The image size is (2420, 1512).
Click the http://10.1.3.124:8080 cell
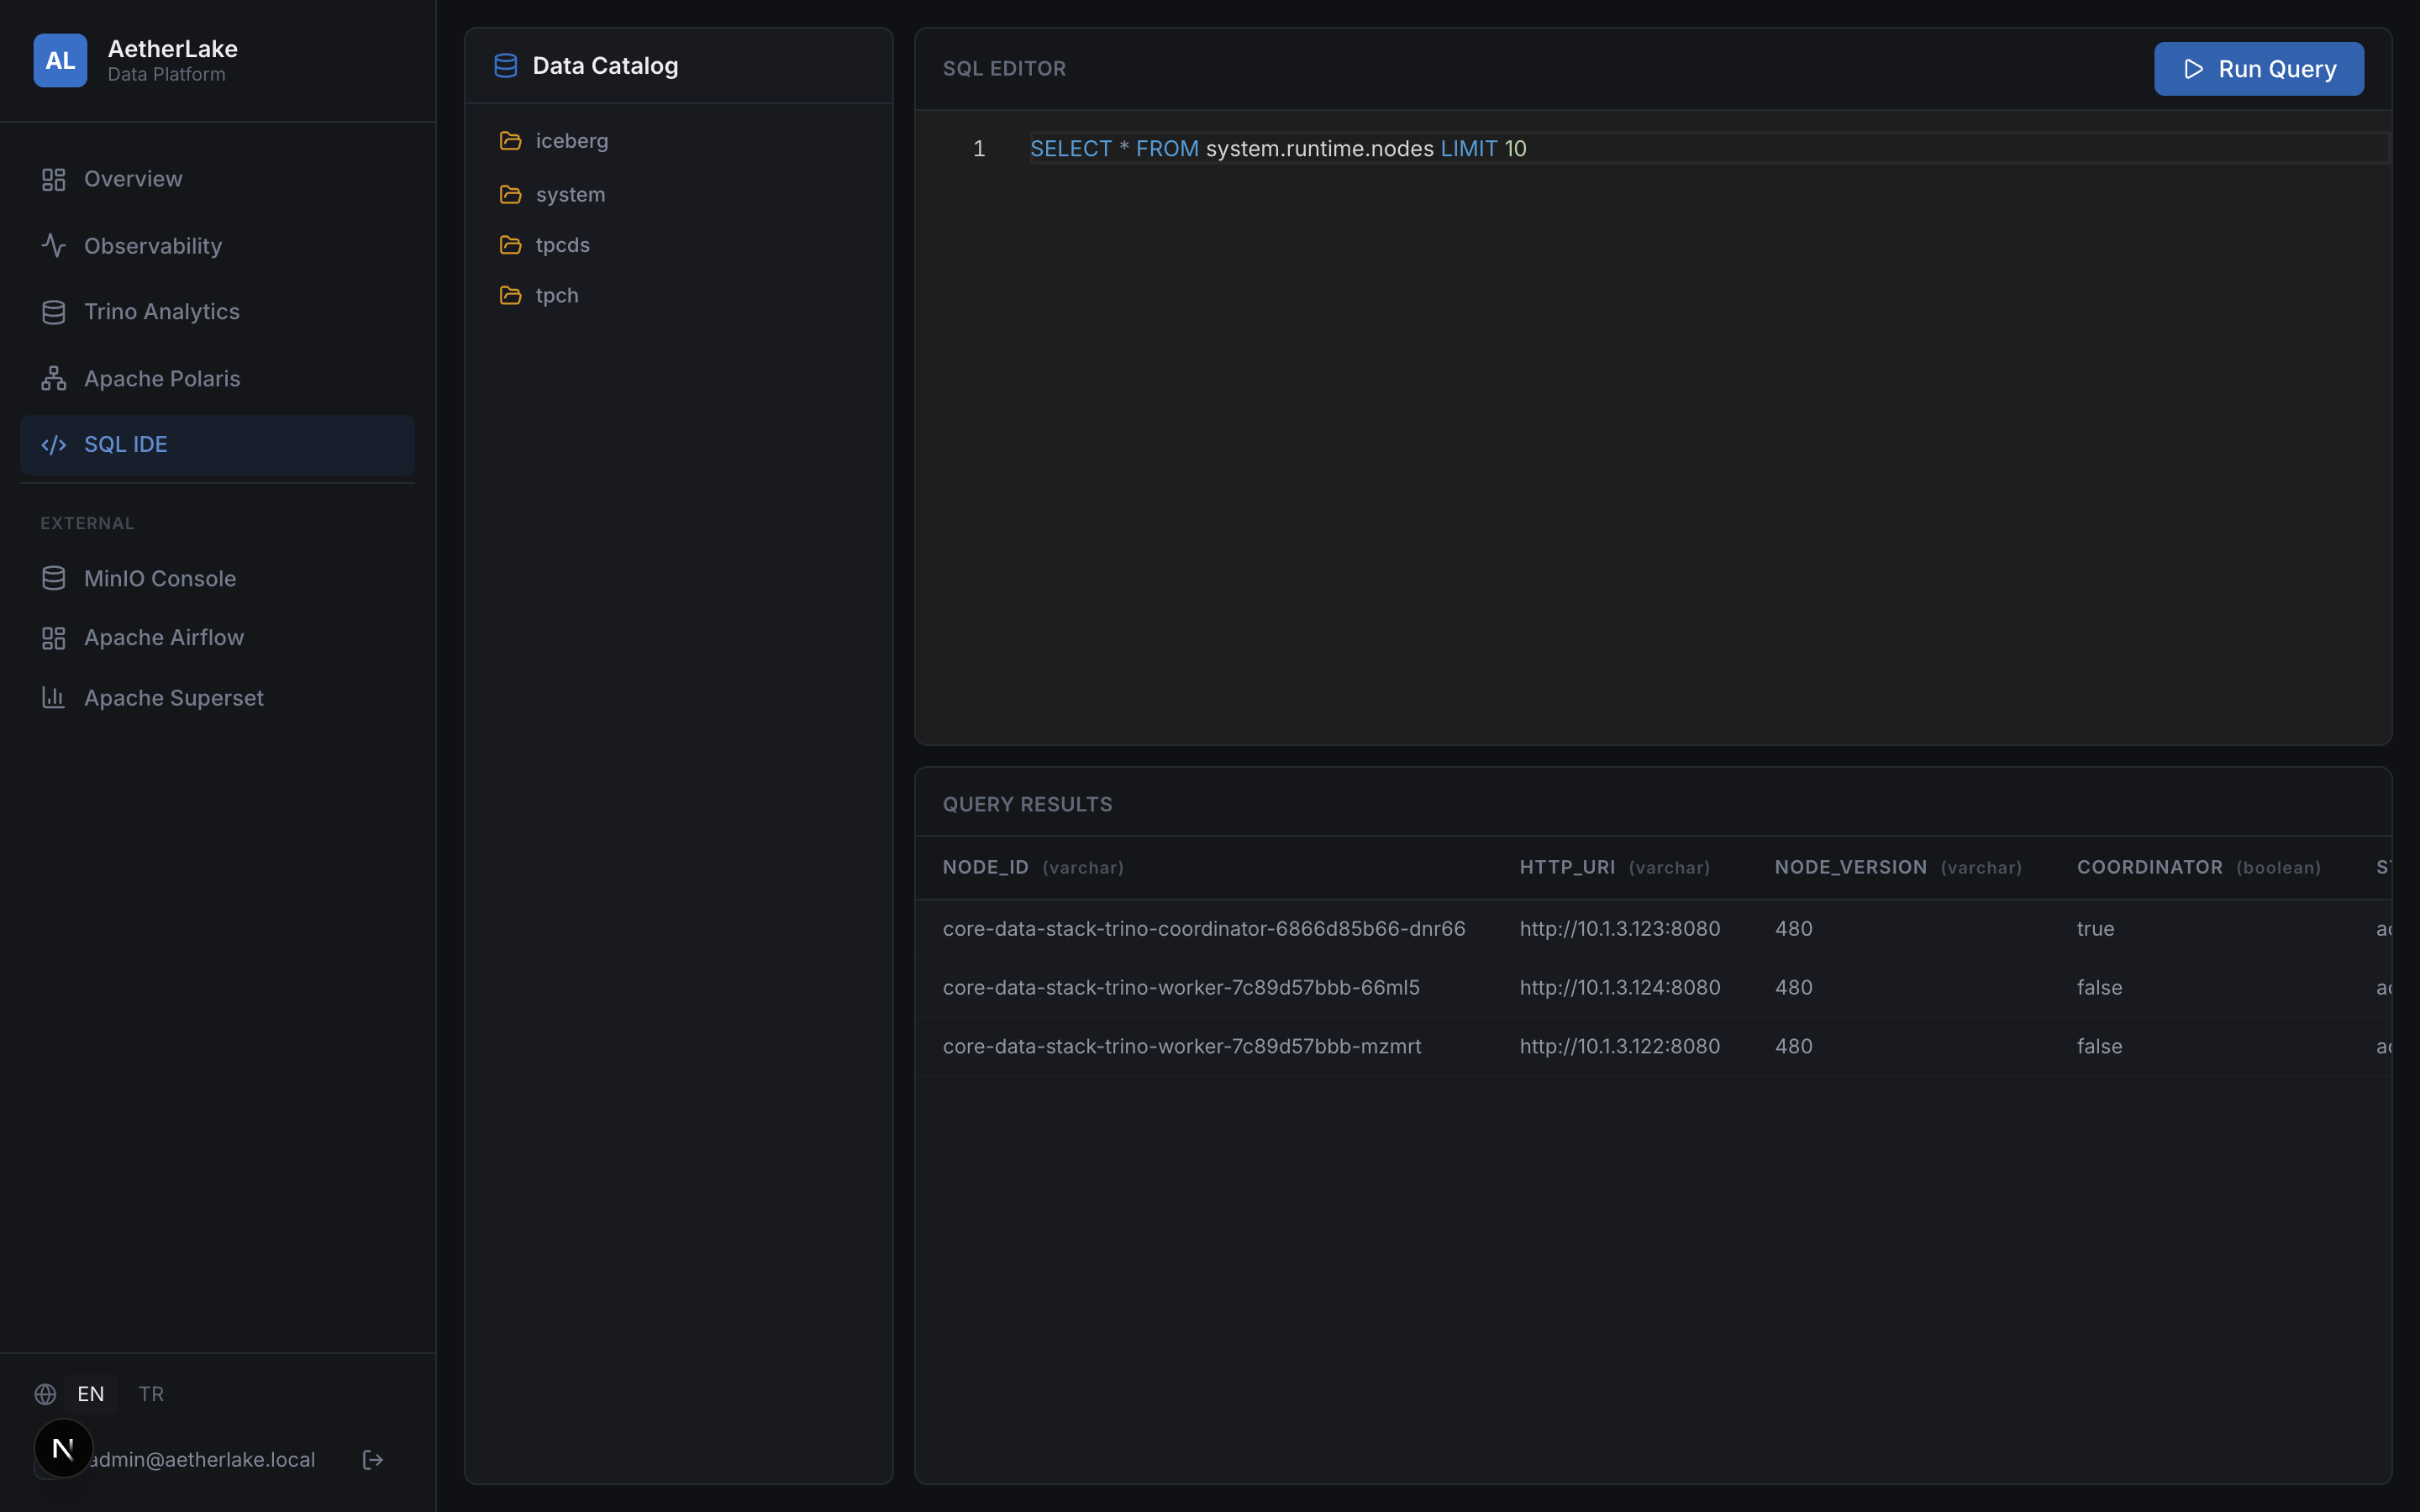tap(1620, 988)
